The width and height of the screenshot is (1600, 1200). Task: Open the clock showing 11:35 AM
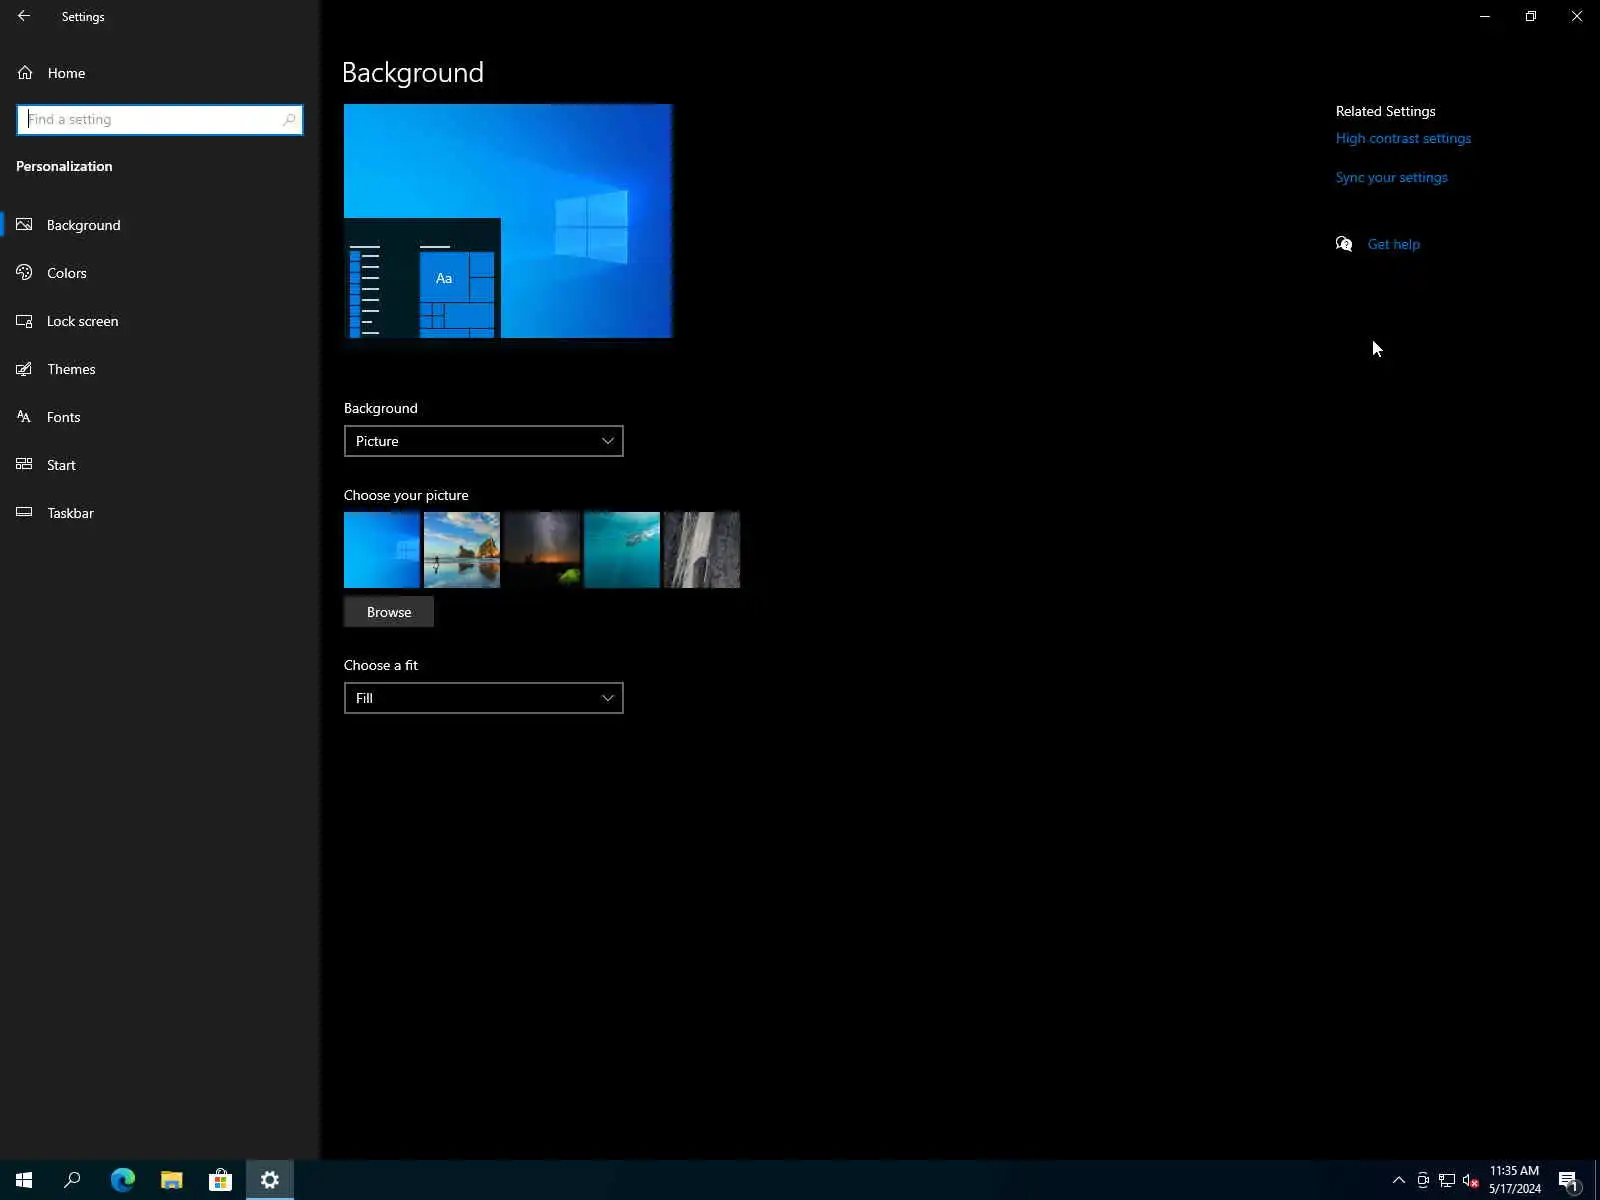(x=1514, y=1180)
